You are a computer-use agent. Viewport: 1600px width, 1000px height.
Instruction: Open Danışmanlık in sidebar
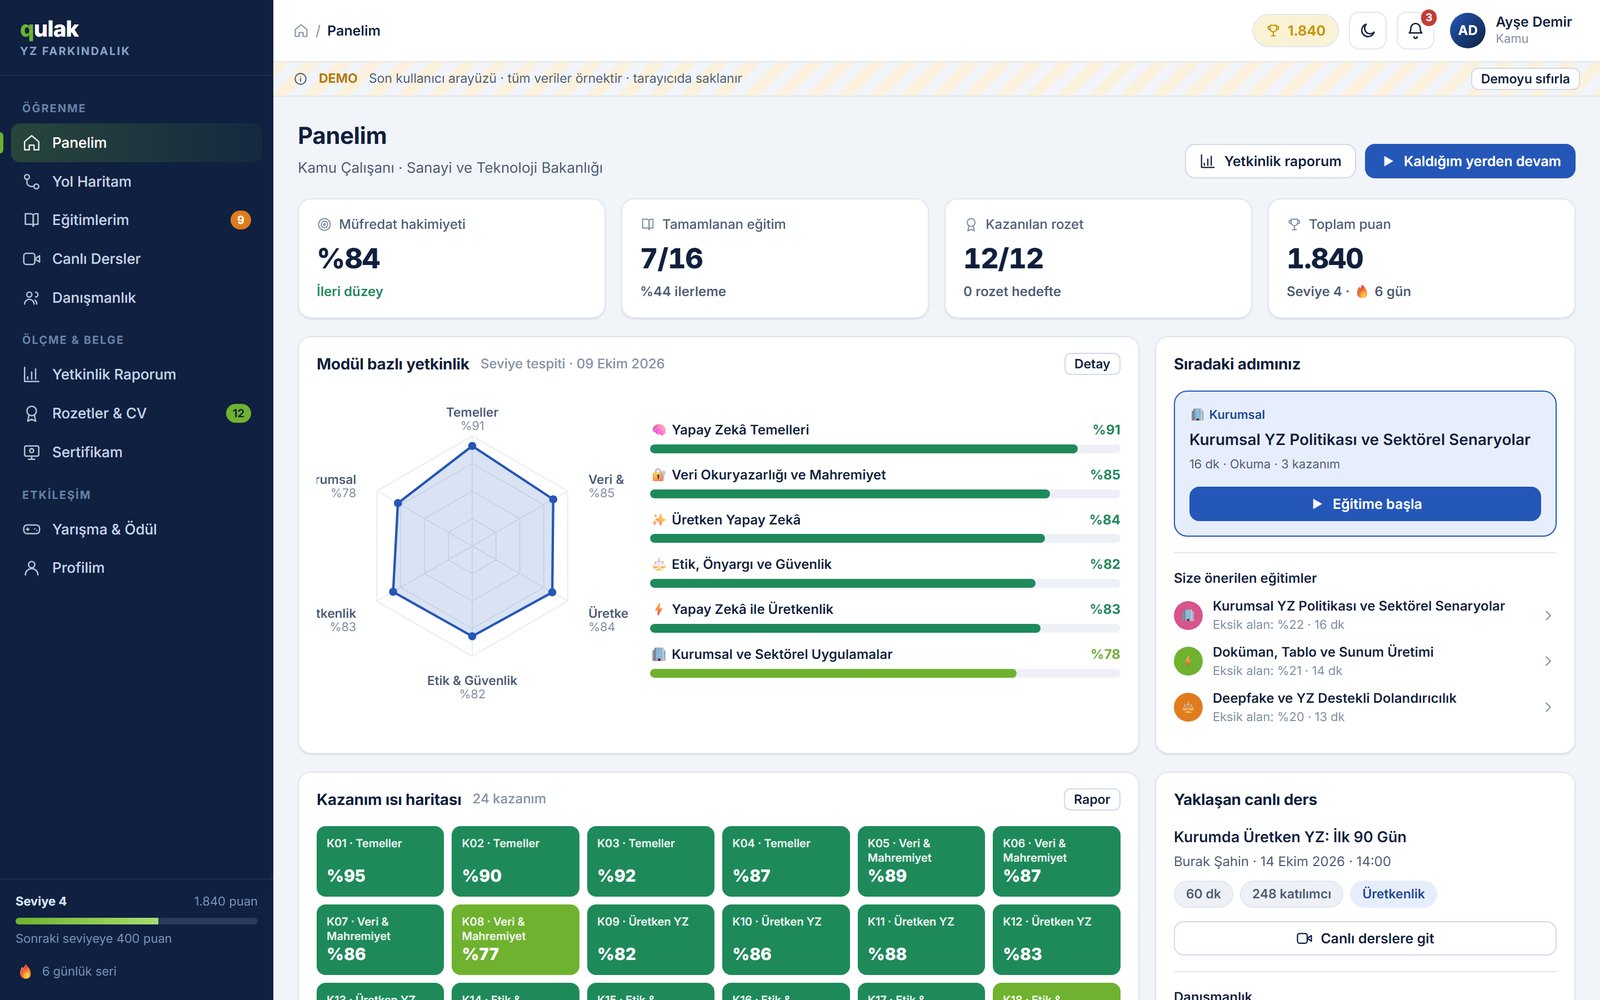click(136, 298)
